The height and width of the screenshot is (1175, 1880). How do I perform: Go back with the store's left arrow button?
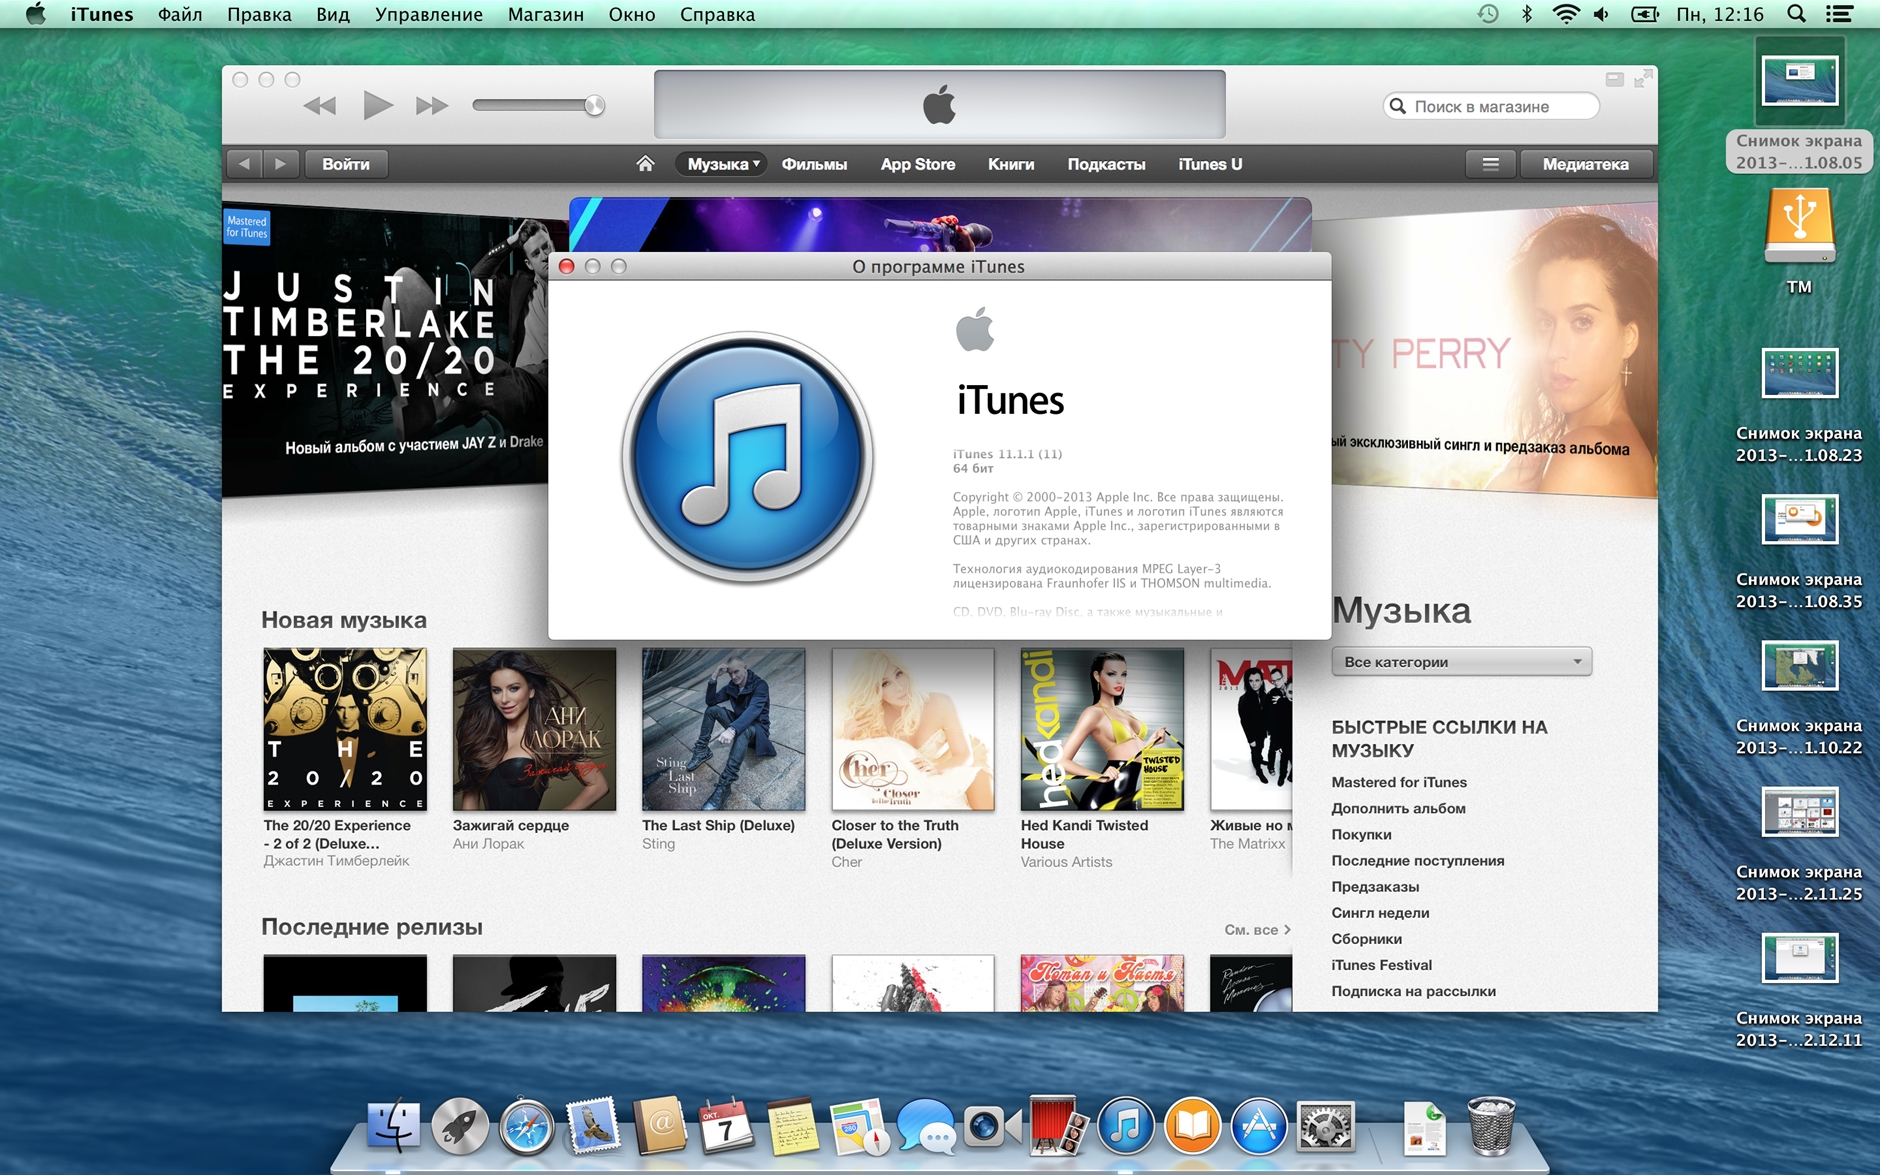(245, 164)
